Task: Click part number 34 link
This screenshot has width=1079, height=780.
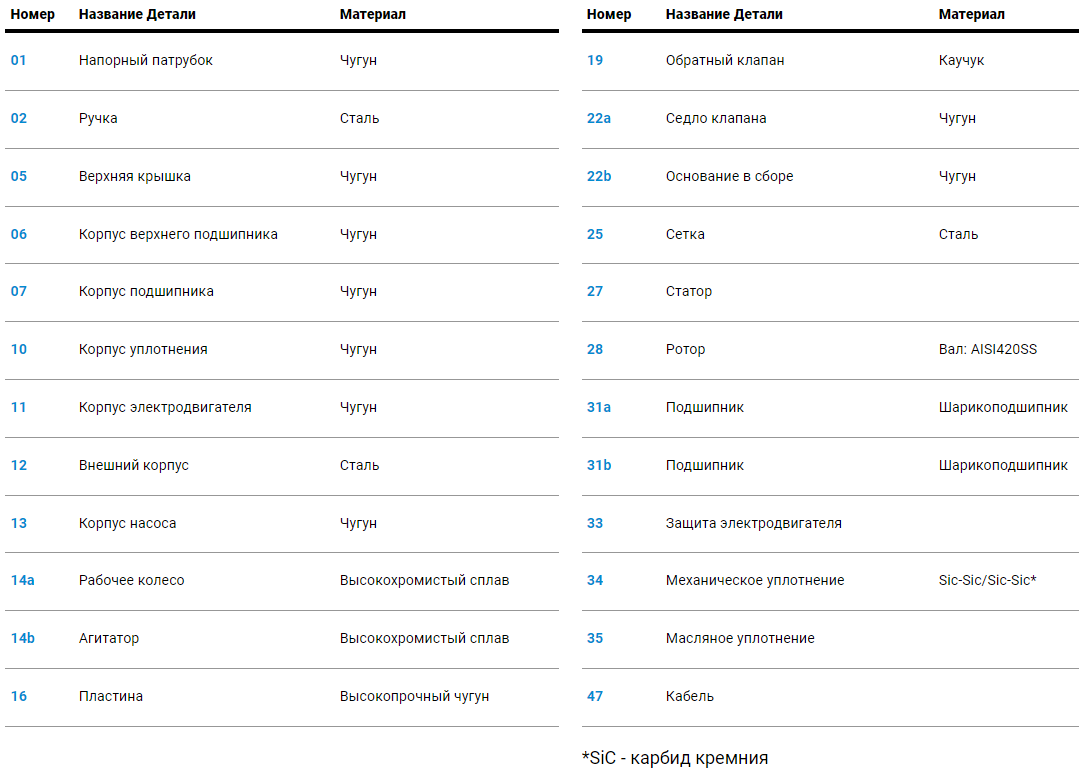Action: tap(595, 580)
